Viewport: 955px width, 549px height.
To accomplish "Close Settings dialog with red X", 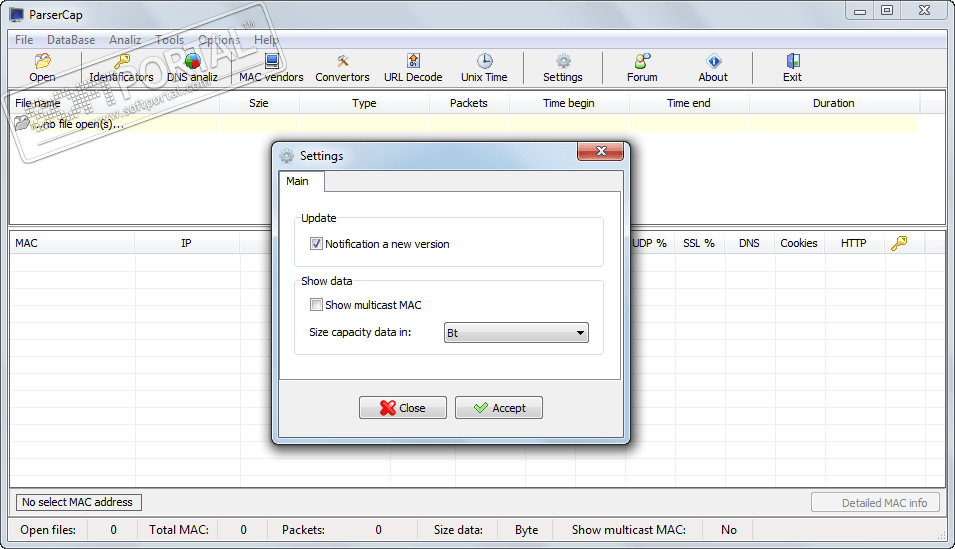I will (601, 151).
